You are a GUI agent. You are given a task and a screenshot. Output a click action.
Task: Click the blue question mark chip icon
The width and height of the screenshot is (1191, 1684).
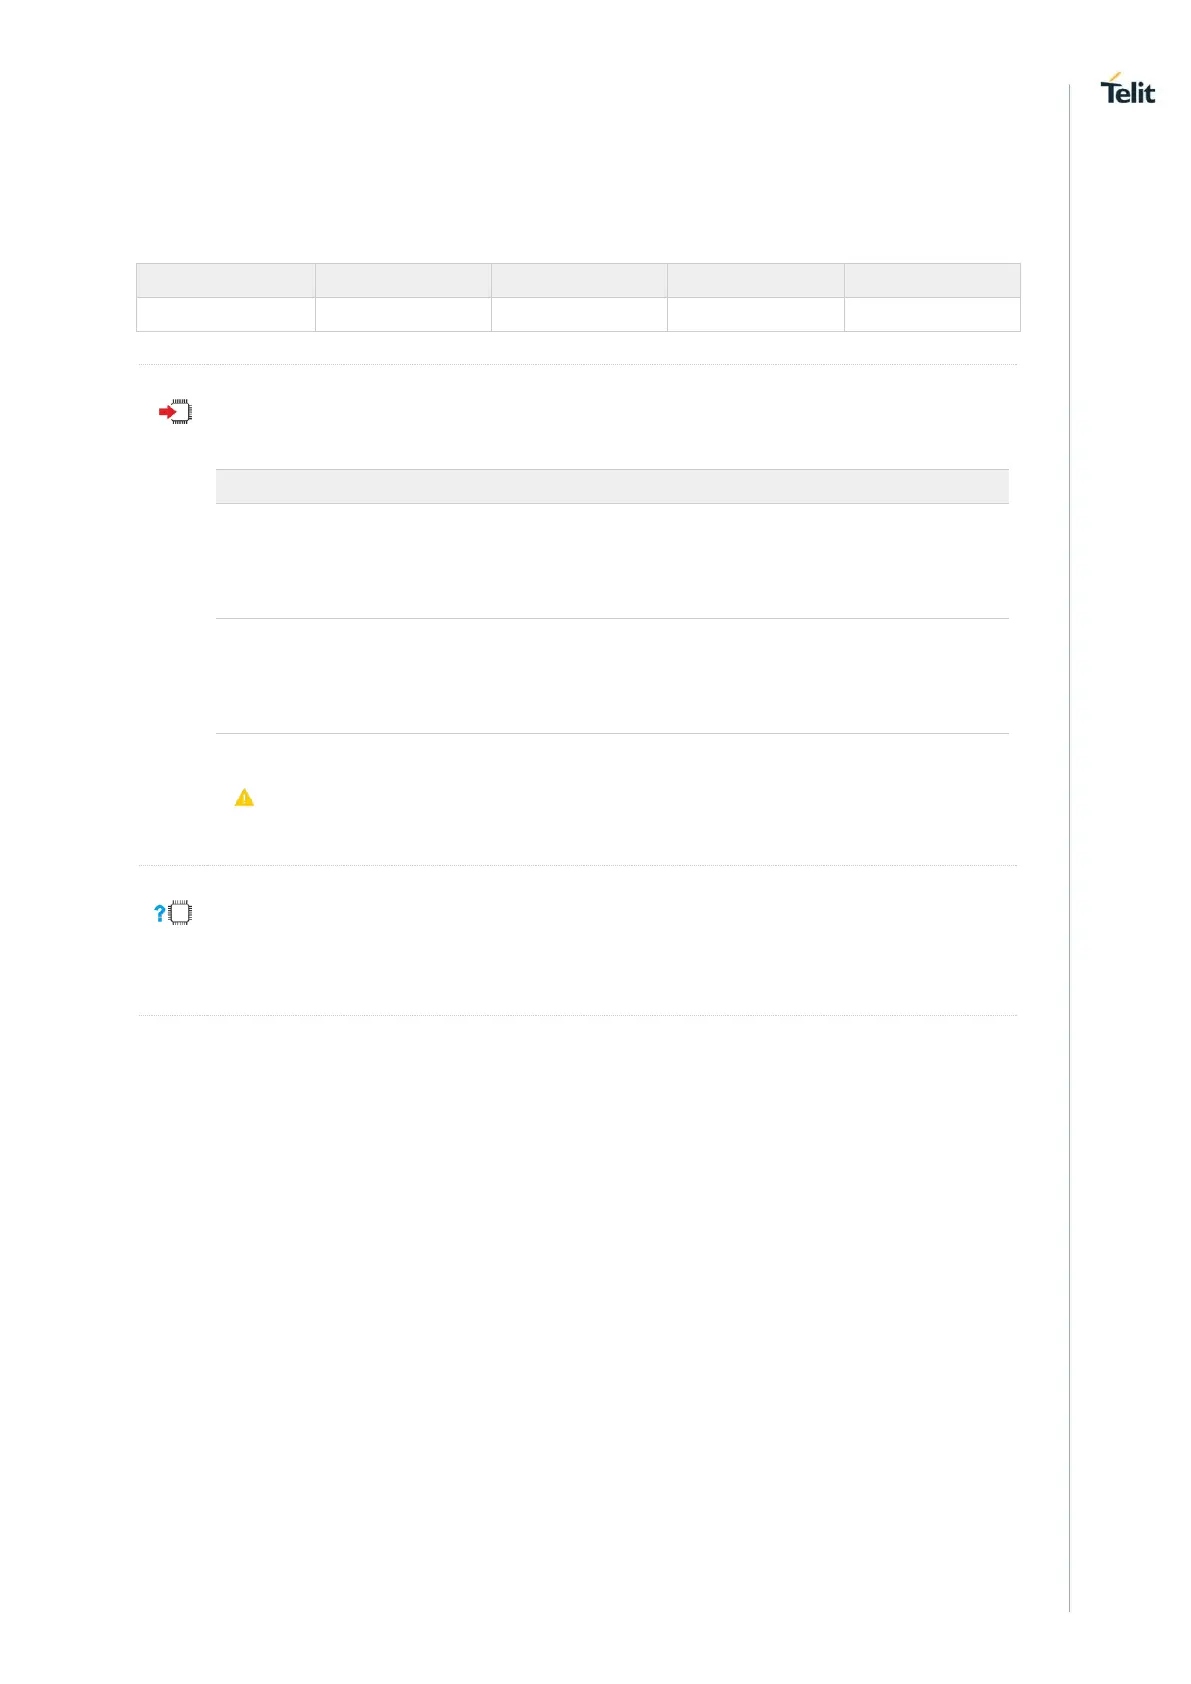click(173, 913)
